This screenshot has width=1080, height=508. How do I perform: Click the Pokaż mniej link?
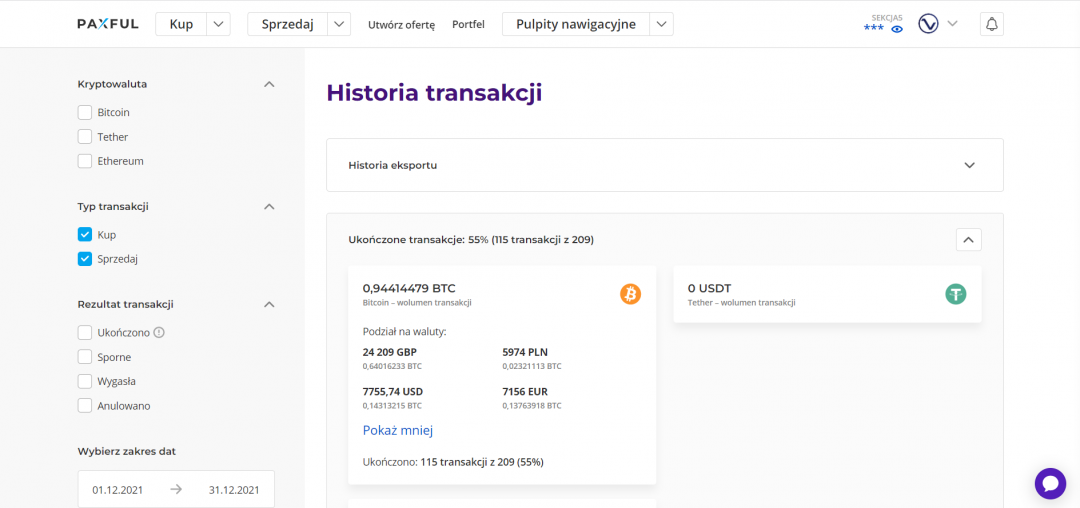point(397,430)
